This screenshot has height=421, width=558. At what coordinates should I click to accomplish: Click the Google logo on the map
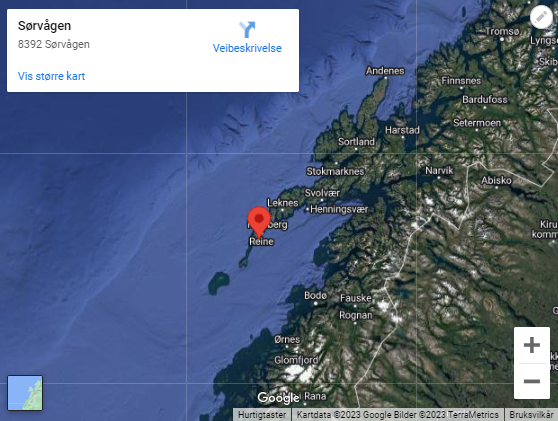point(278,398)
